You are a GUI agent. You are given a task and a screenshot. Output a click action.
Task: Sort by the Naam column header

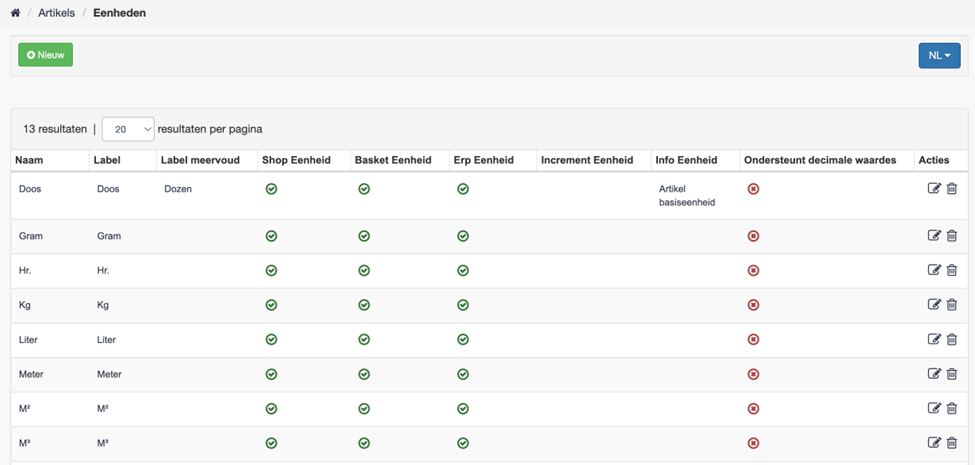[x=29, y=160]
